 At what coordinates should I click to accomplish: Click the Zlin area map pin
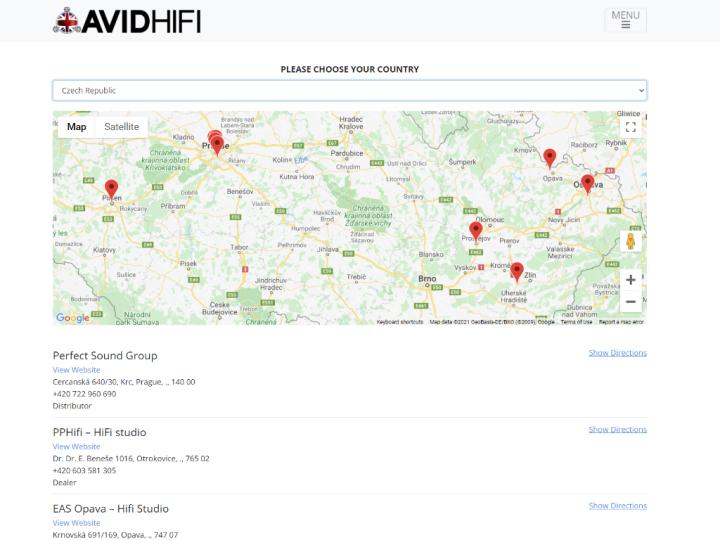pyautogui.click(x=517, y=272)
